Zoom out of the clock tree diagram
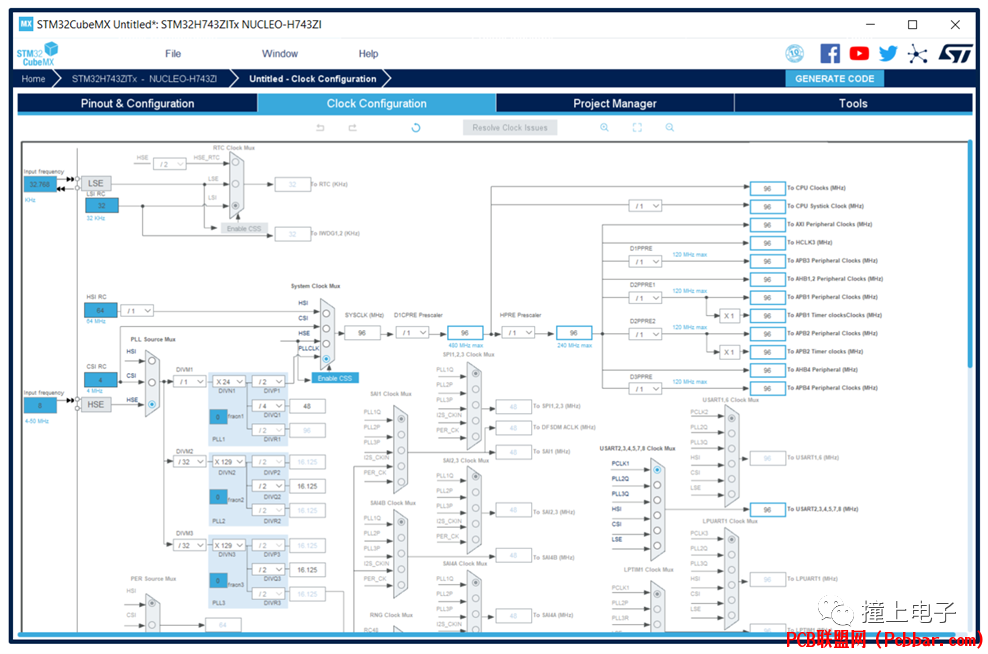 click(x=670, y=127)
